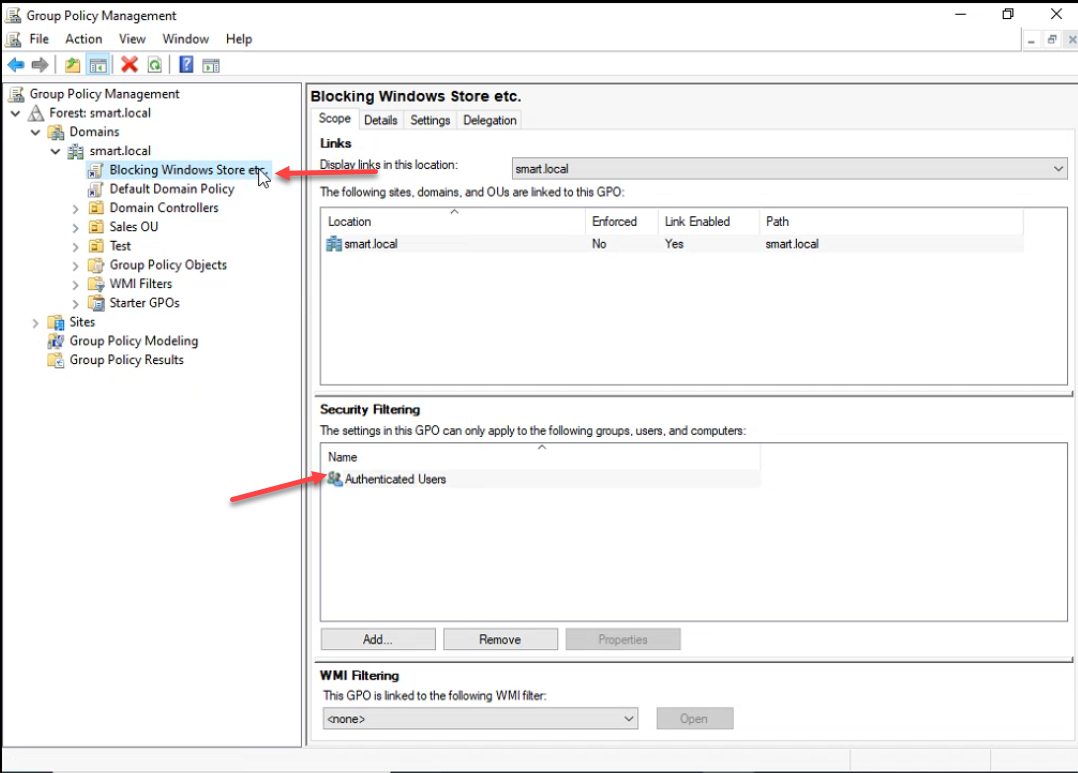This screenshot has width=1078, height=773.
Task: Select the Scope tab
Action: (x=335, y=118)
